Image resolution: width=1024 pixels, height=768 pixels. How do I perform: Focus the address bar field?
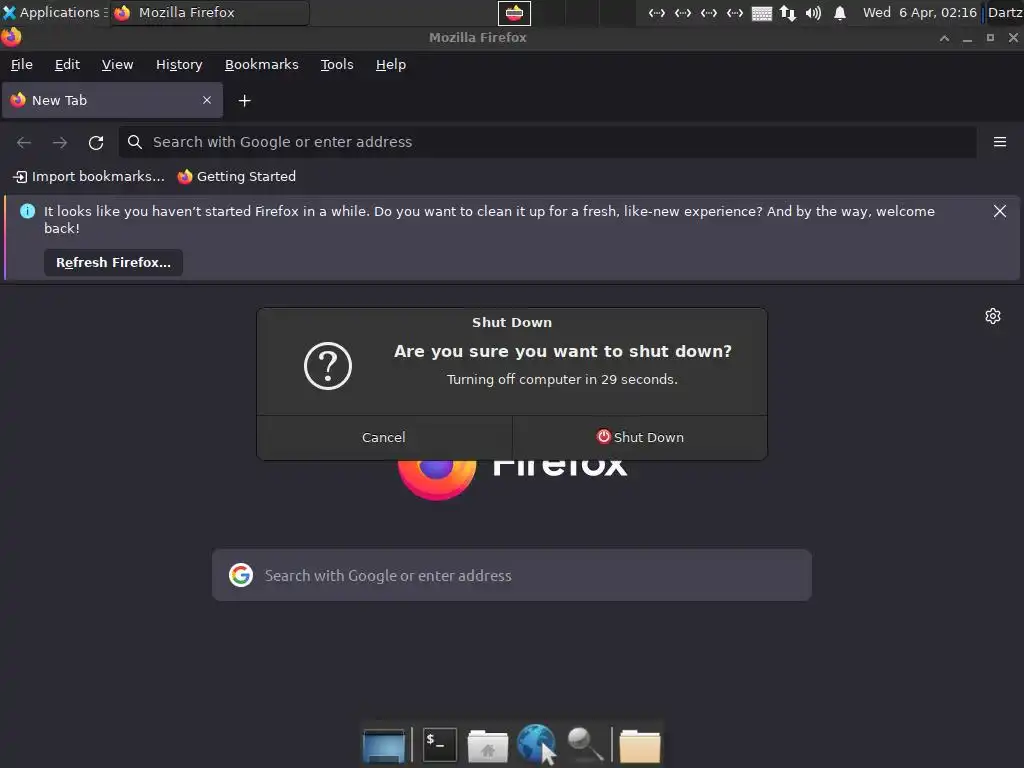click(547, 142)
